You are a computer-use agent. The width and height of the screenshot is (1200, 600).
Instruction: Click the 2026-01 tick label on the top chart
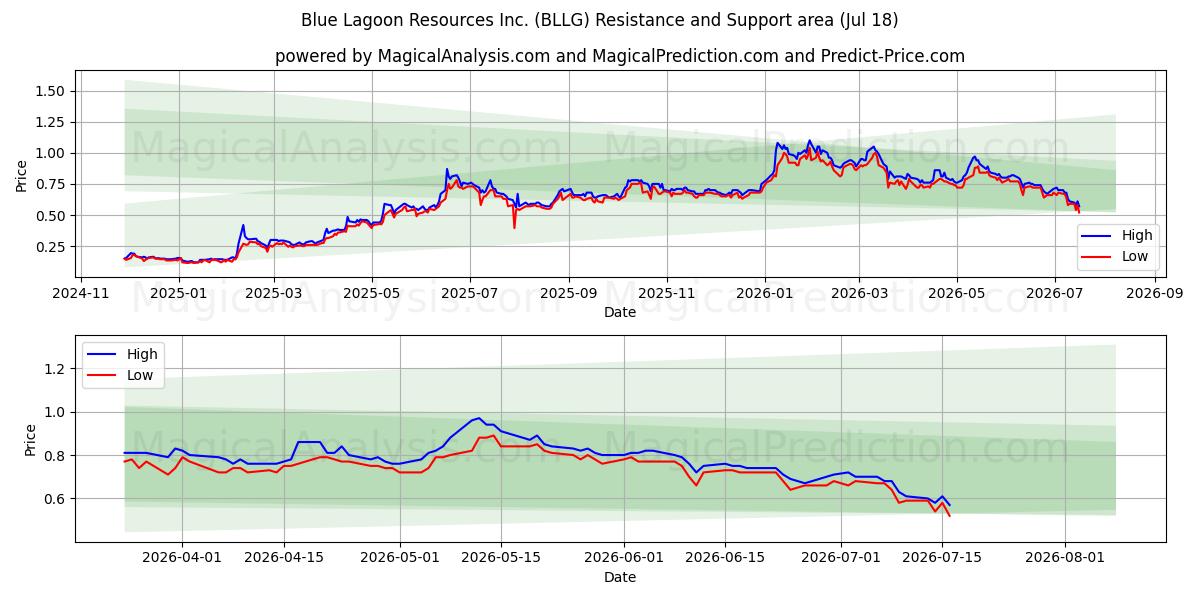(x=765, y=294)
